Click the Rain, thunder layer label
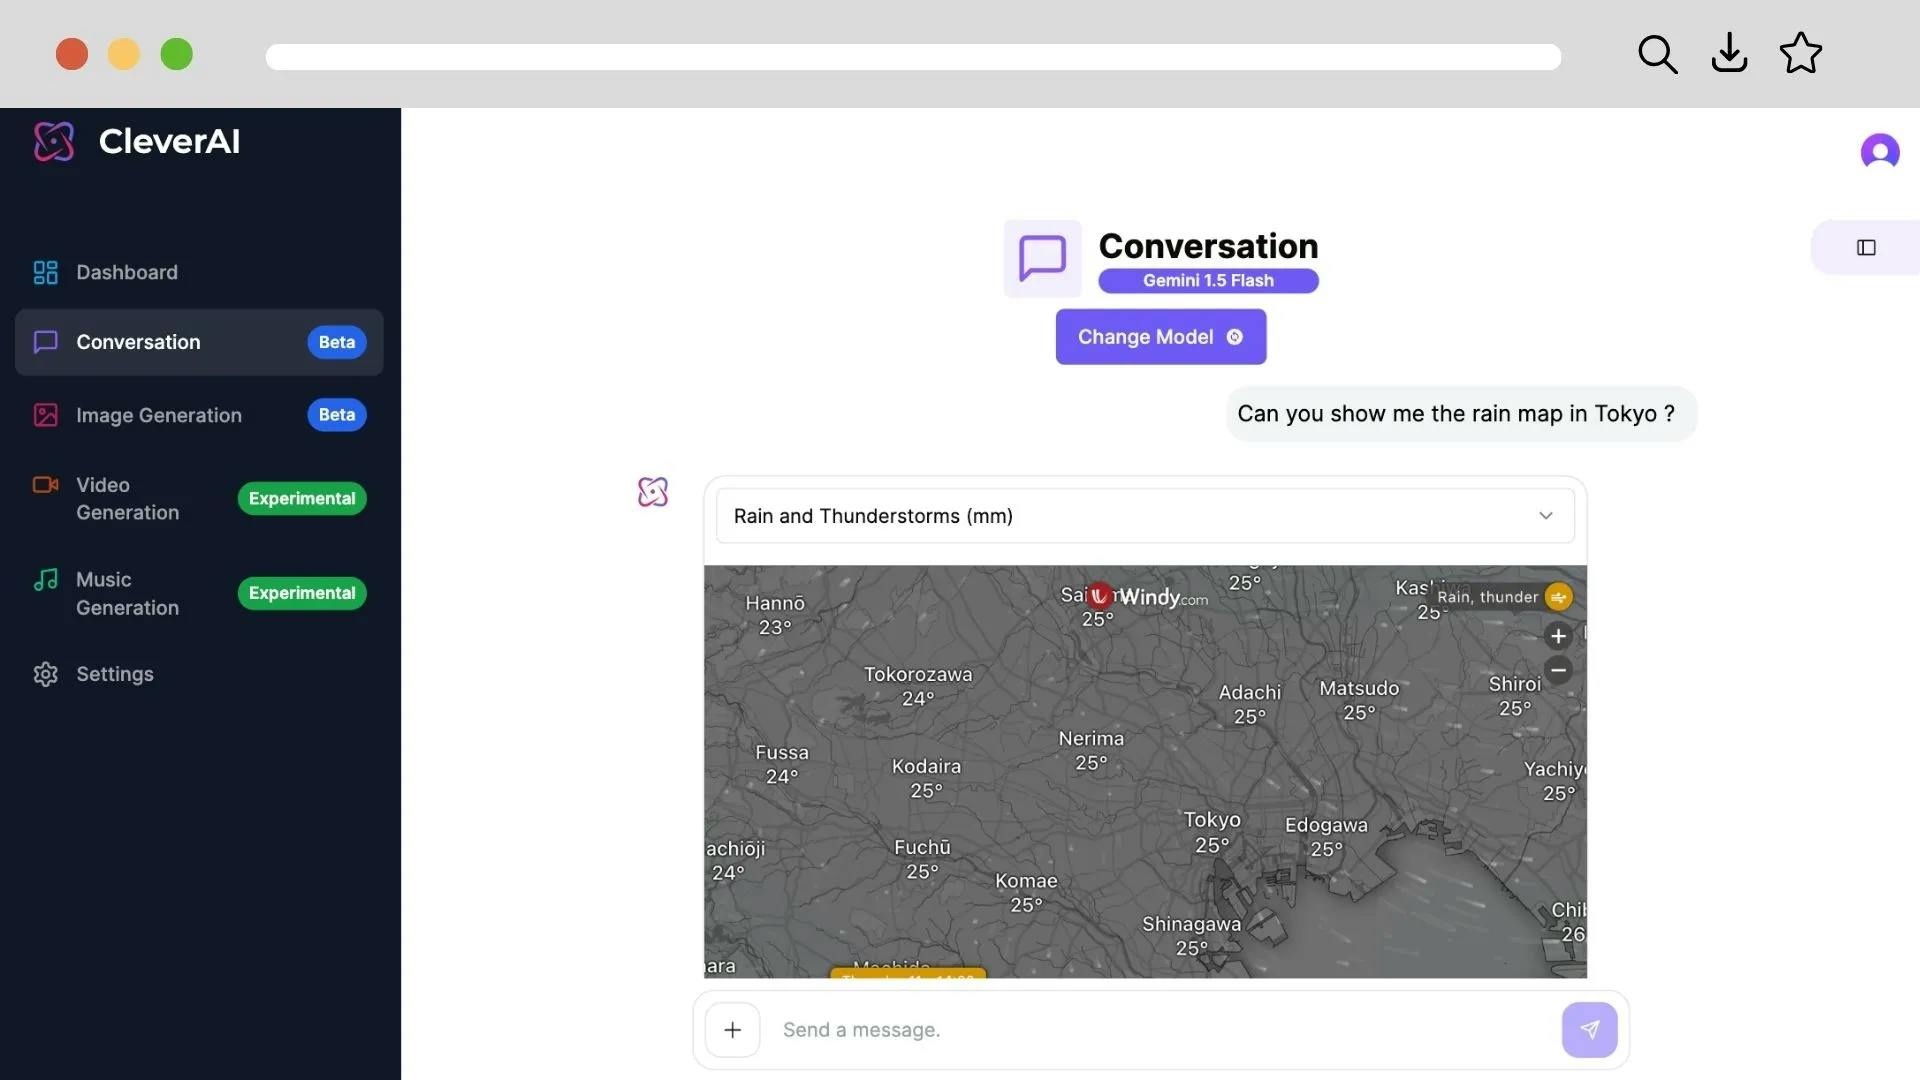The width and height of the screenshot is (1920, 1080). coord(1487,597)
